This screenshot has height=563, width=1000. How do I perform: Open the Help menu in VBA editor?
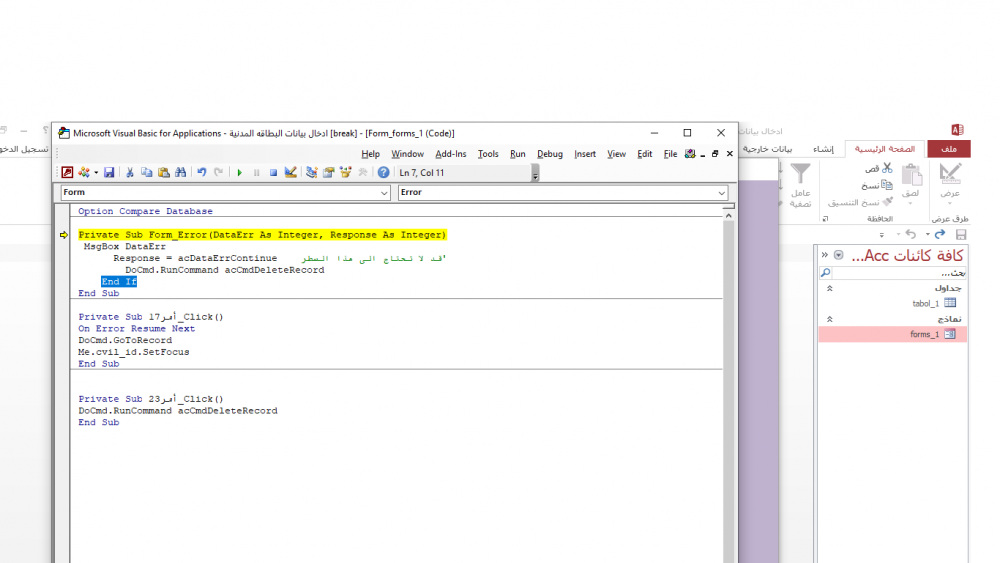click(x=370, y=154)
